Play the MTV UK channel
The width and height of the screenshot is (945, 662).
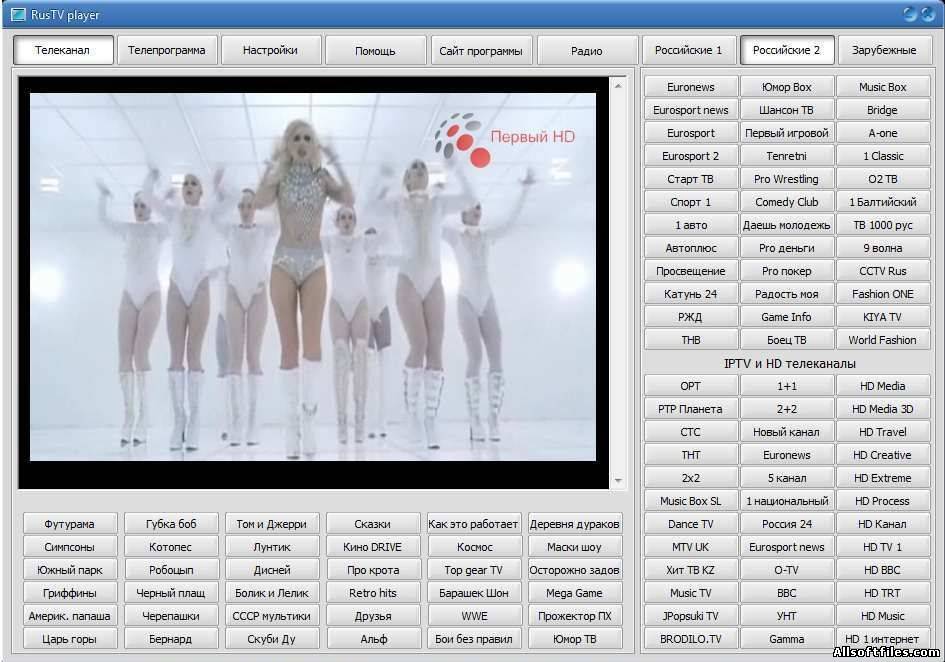691,547
